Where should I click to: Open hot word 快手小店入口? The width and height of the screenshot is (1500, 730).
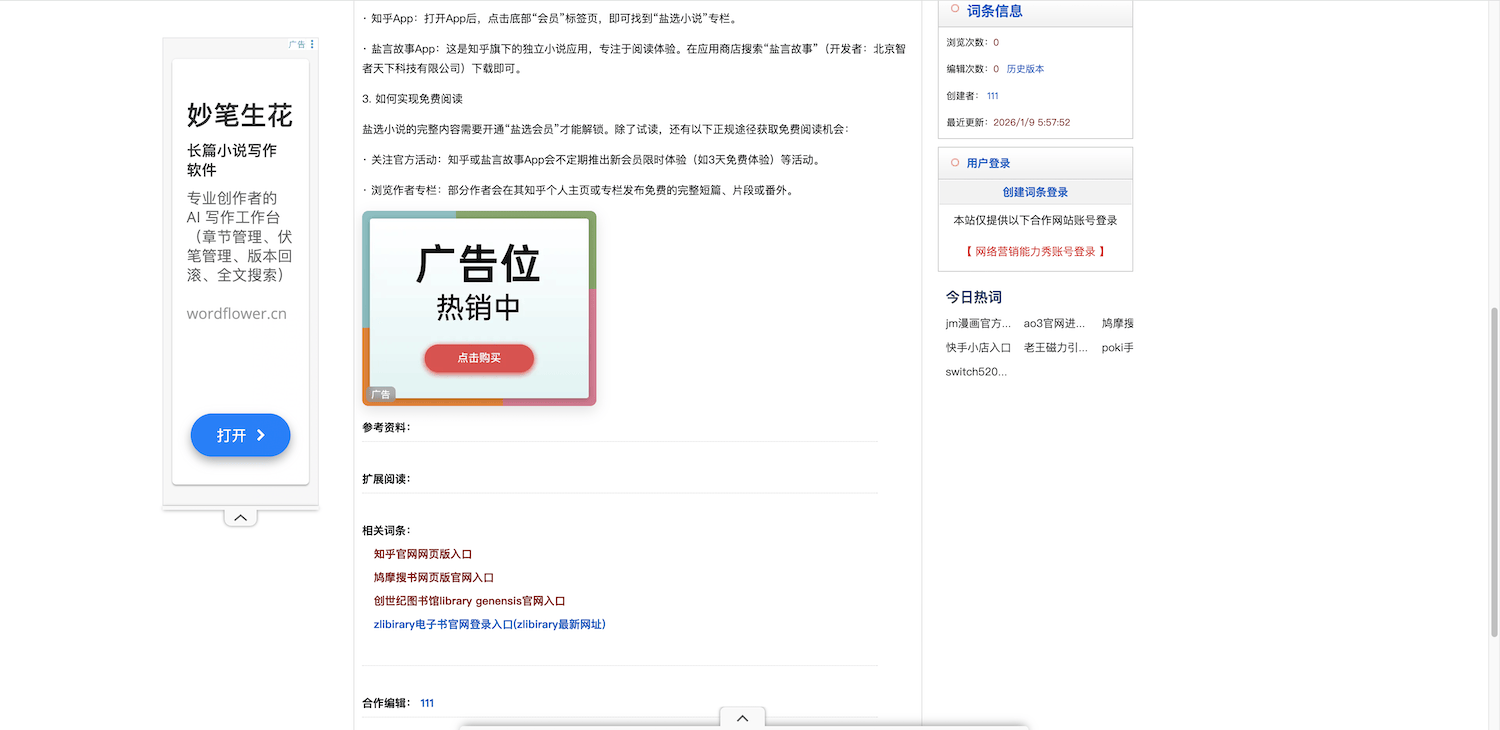pos(978,348)
